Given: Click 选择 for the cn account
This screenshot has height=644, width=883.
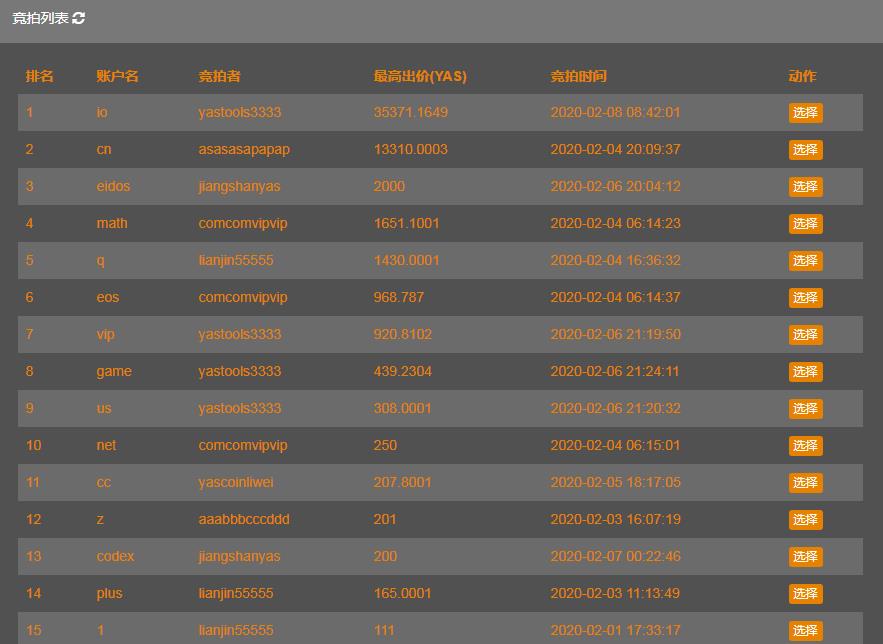Looking at the screenshot, I should [805, 150].
